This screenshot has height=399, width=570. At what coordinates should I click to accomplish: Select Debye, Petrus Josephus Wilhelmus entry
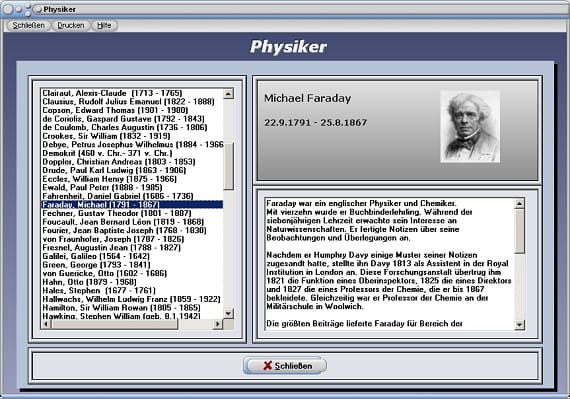point(132,144)
